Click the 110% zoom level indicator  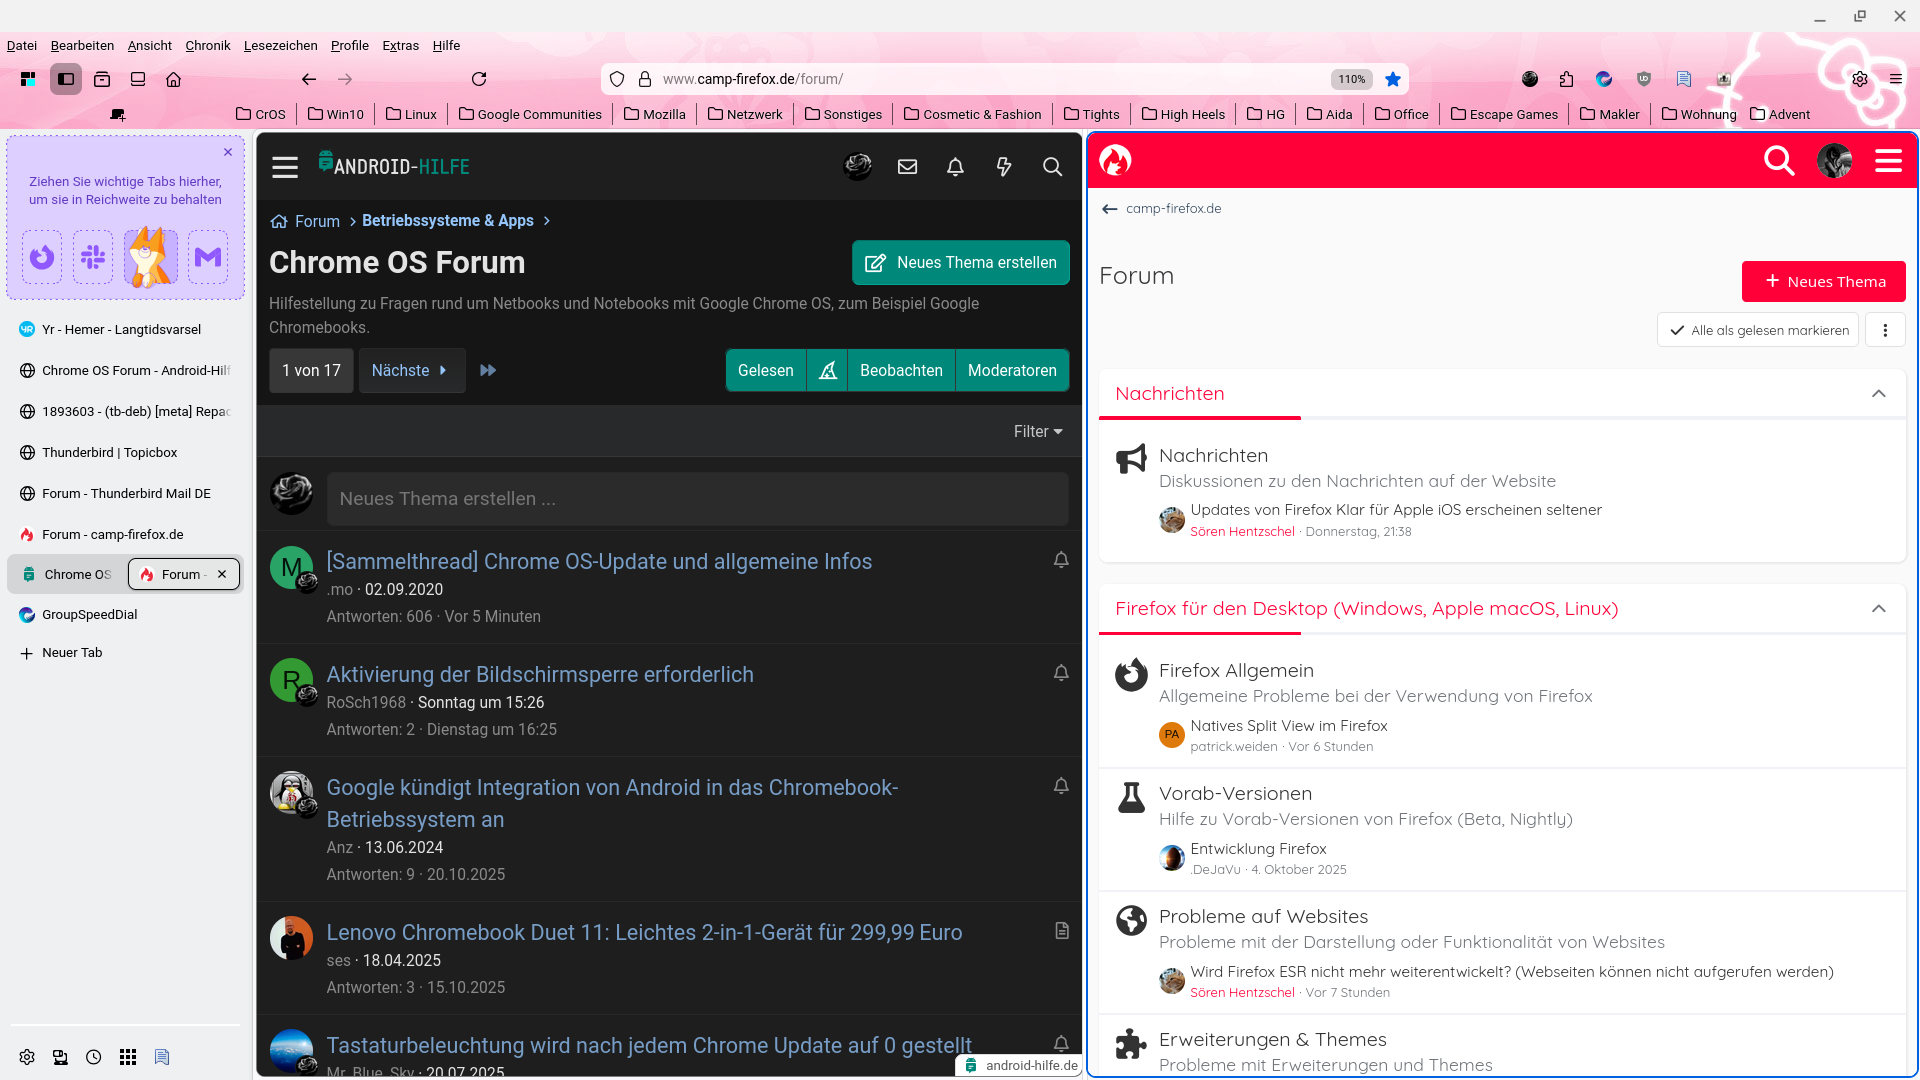point(1351,79)
